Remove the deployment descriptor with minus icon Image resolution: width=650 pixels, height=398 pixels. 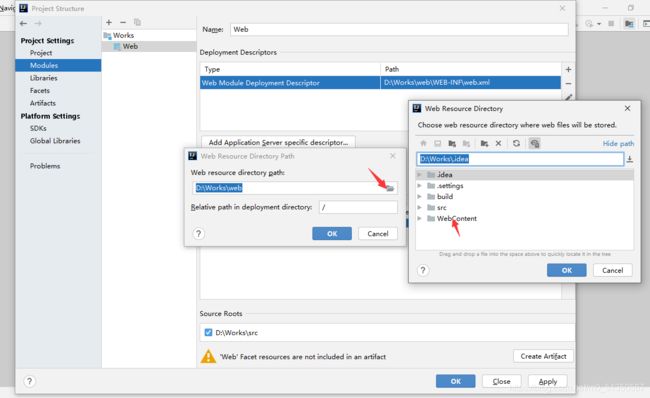coord(568,83)
